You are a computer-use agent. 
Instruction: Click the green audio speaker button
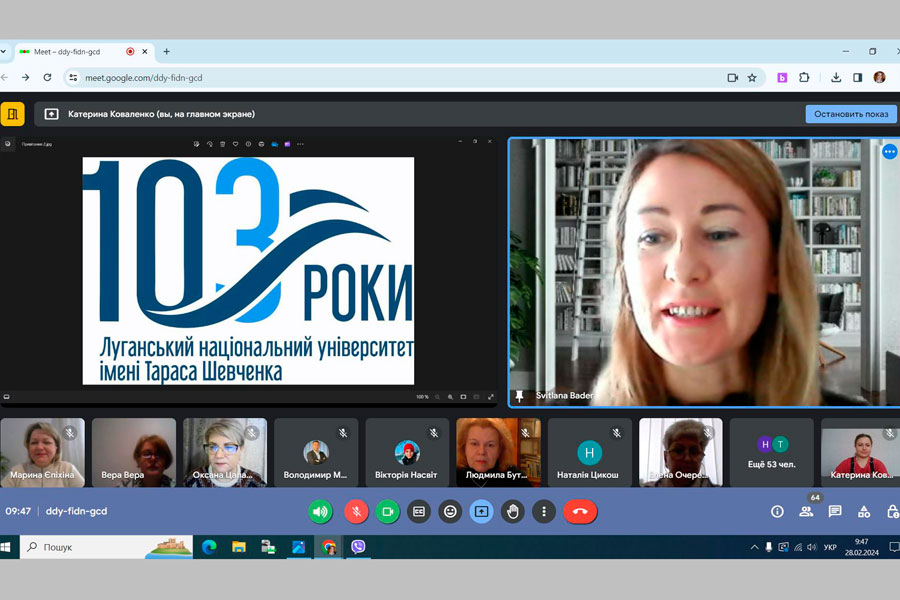tap(320, 511)
